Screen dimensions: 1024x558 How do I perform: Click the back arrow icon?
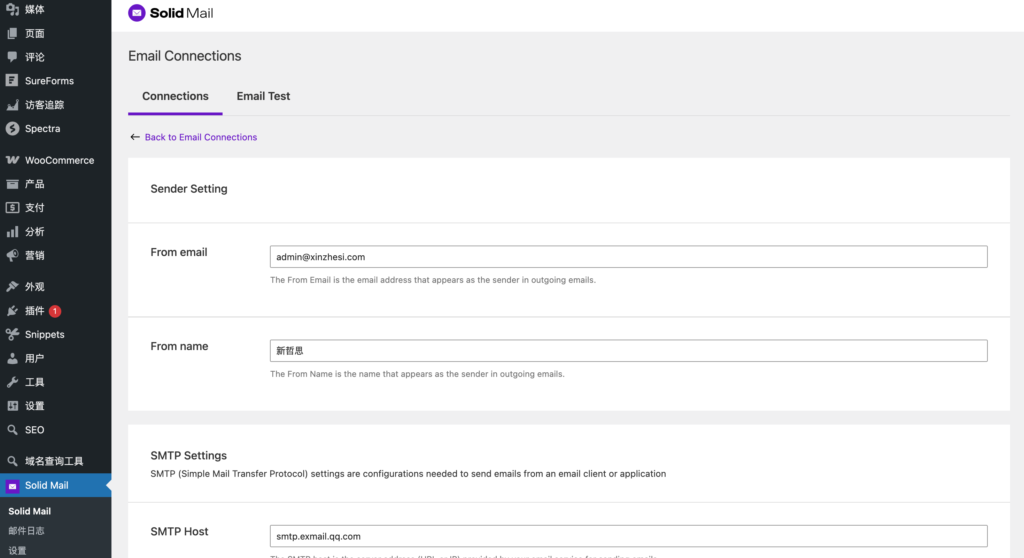click(x=135, y=137)
